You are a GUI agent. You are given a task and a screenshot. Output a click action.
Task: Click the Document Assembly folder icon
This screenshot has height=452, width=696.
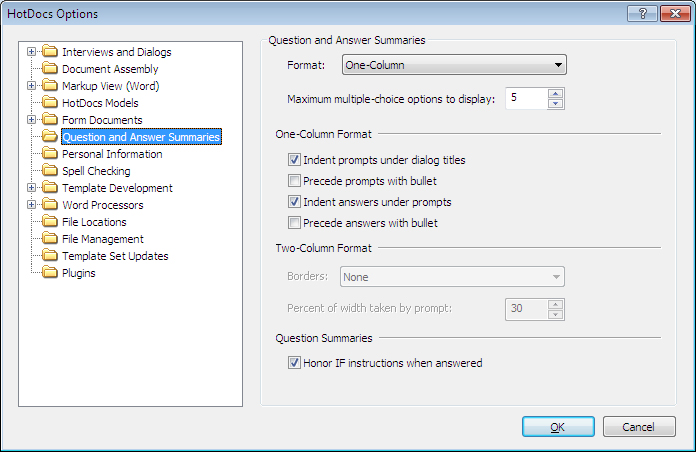tap(49, 69)
